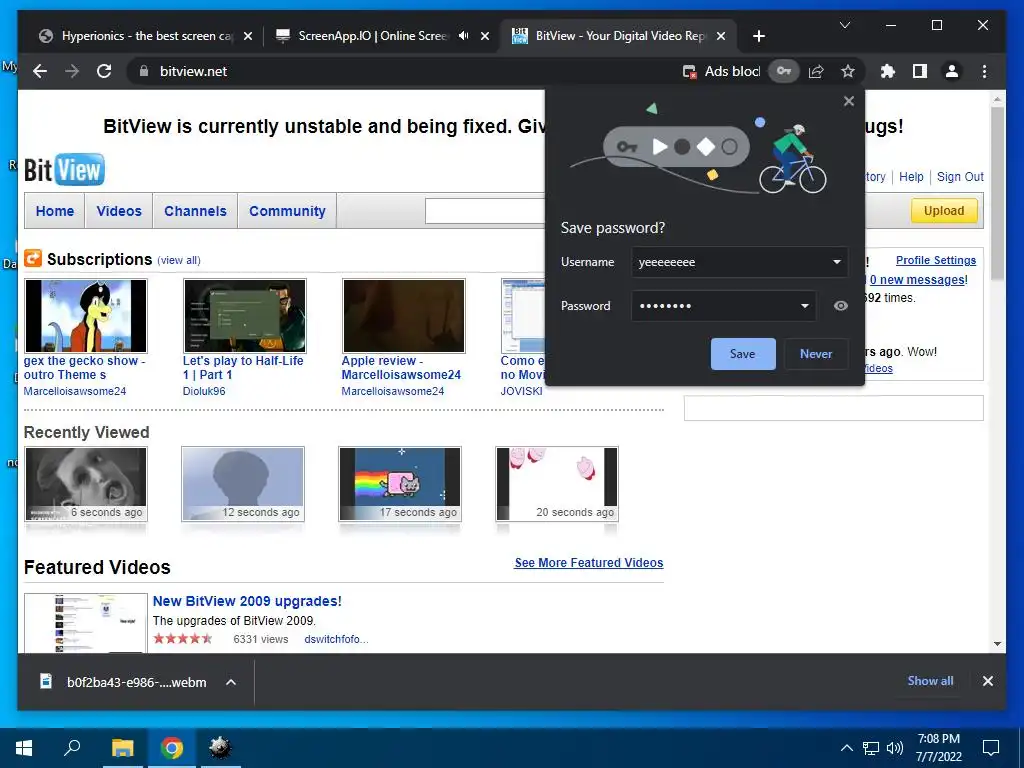Open Dioluk96 channel link
The width and height of the screenshot is (1024, 768).
204,391
